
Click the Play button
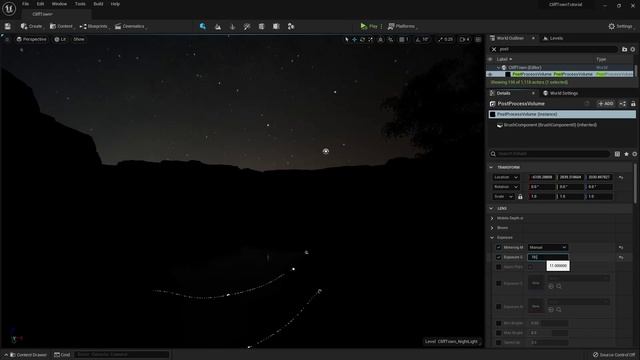pyautogui.click(x=369, y=27)
